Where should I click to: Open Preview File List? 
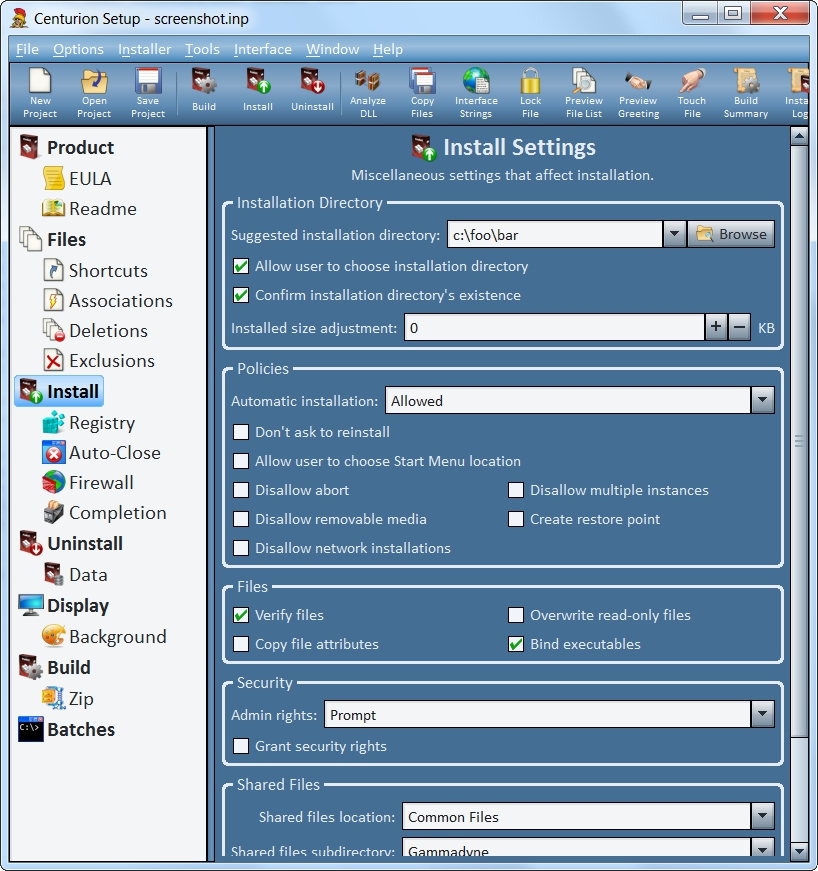(x=584, y=93)
